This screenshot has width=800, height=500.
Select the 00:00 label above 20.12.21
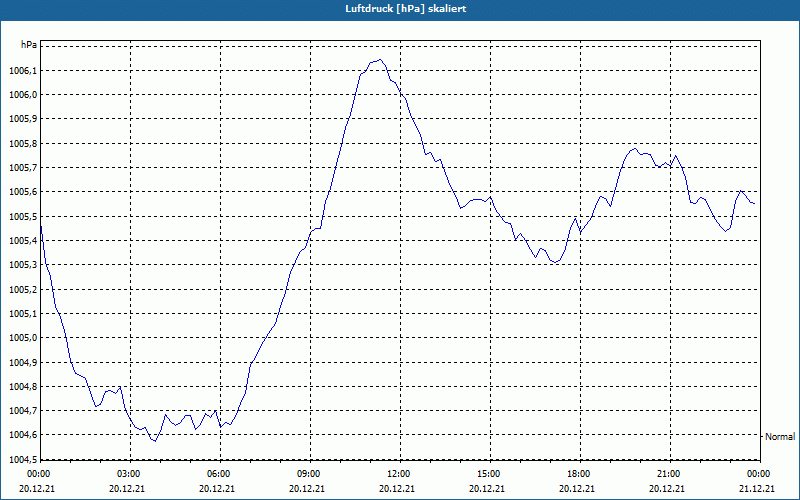pyautogui.click(x=38, y=474)
